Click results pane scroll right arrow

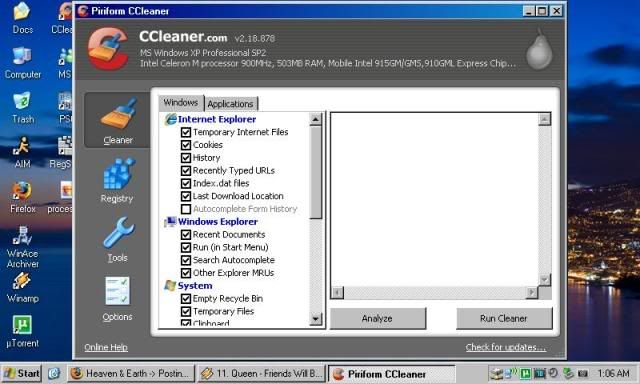[x=531, y=292]
